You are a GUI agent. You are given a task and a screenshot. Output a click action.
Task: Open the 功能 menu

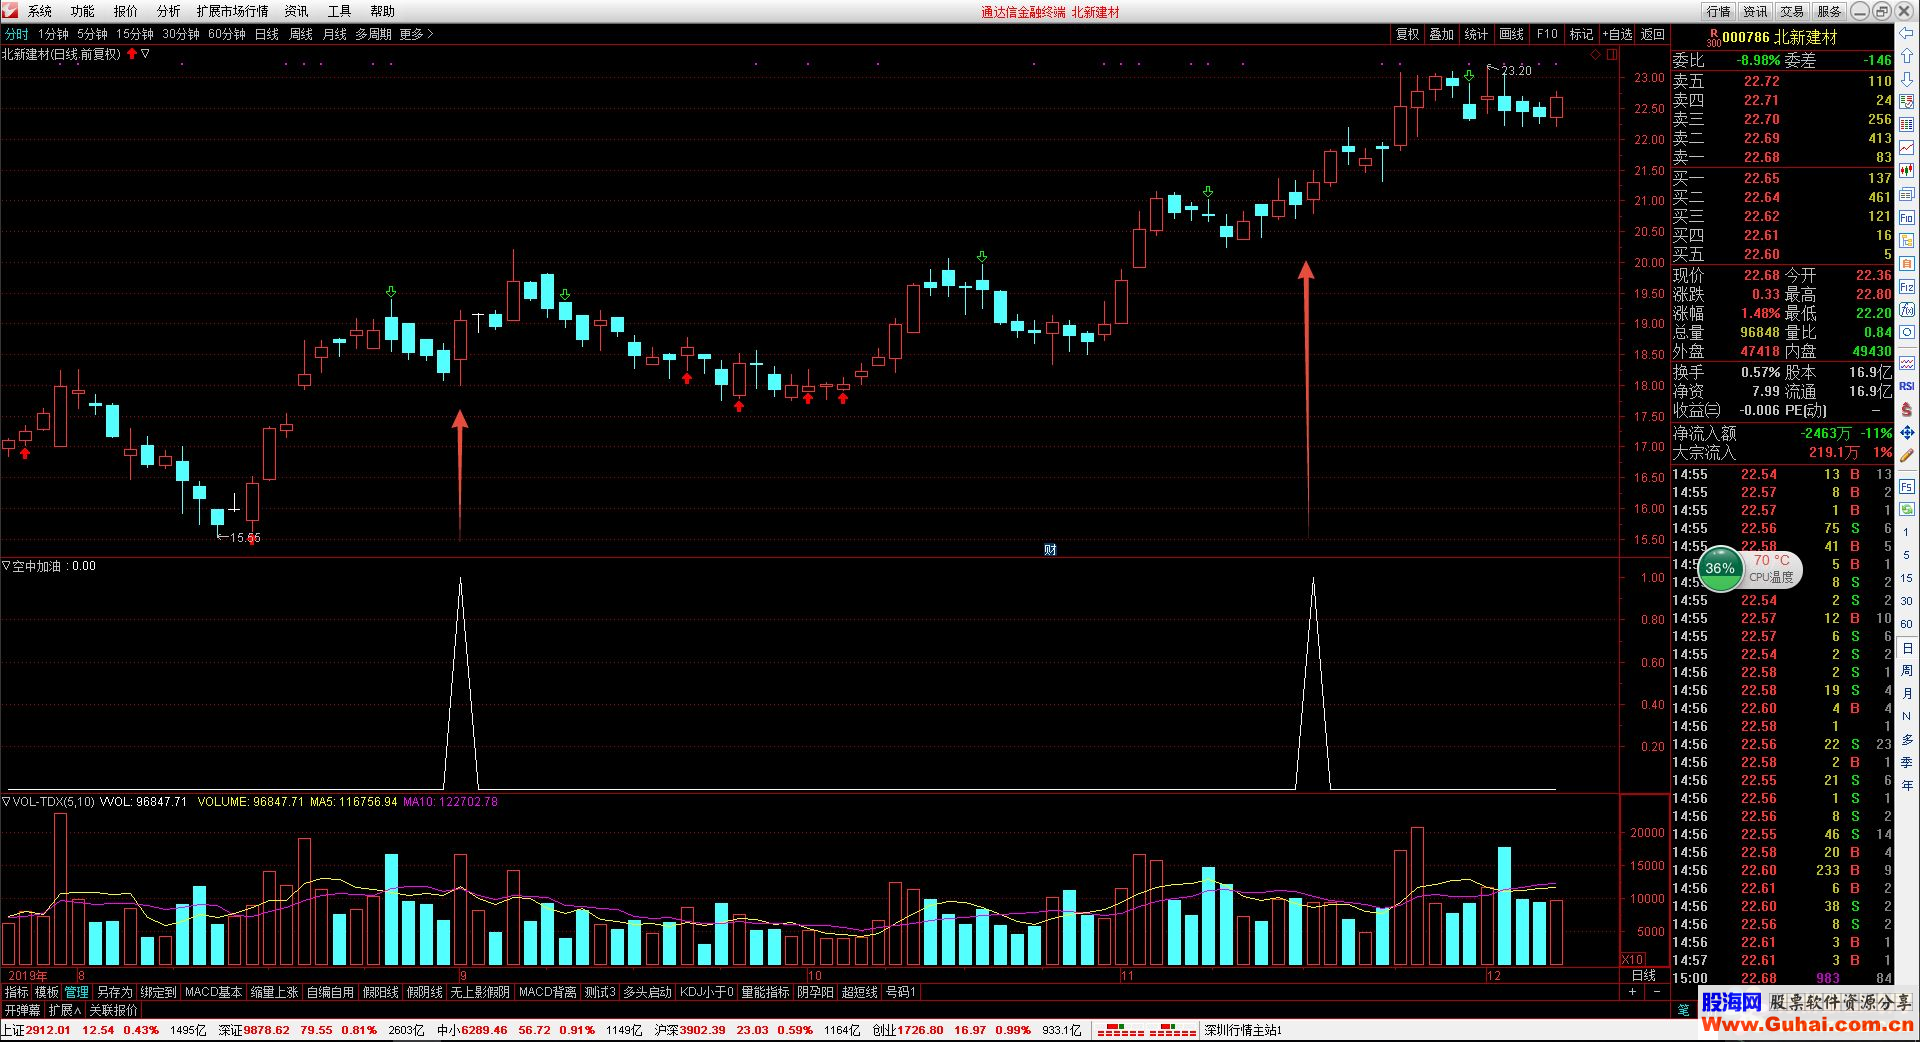click(83, 11)
